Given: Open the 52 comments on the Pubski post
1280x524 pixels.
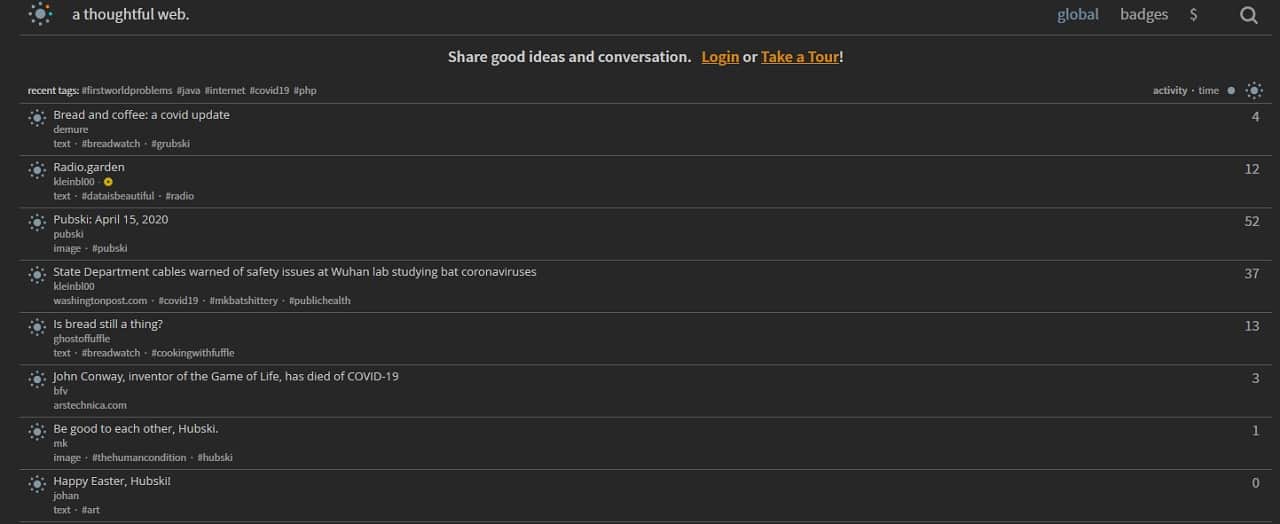Looking at the screenshot, I should pyautogui.click(x=1251, y=222).
